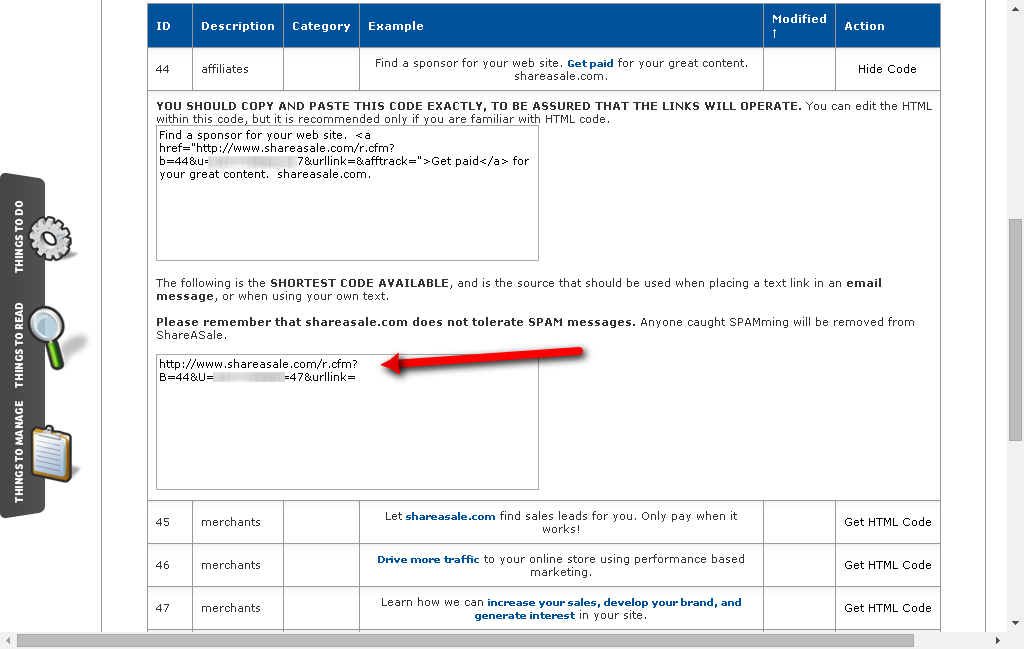Get HTML Code for ID 45
This screenshot has width=1024, height=649.
[x=887, y=522]
